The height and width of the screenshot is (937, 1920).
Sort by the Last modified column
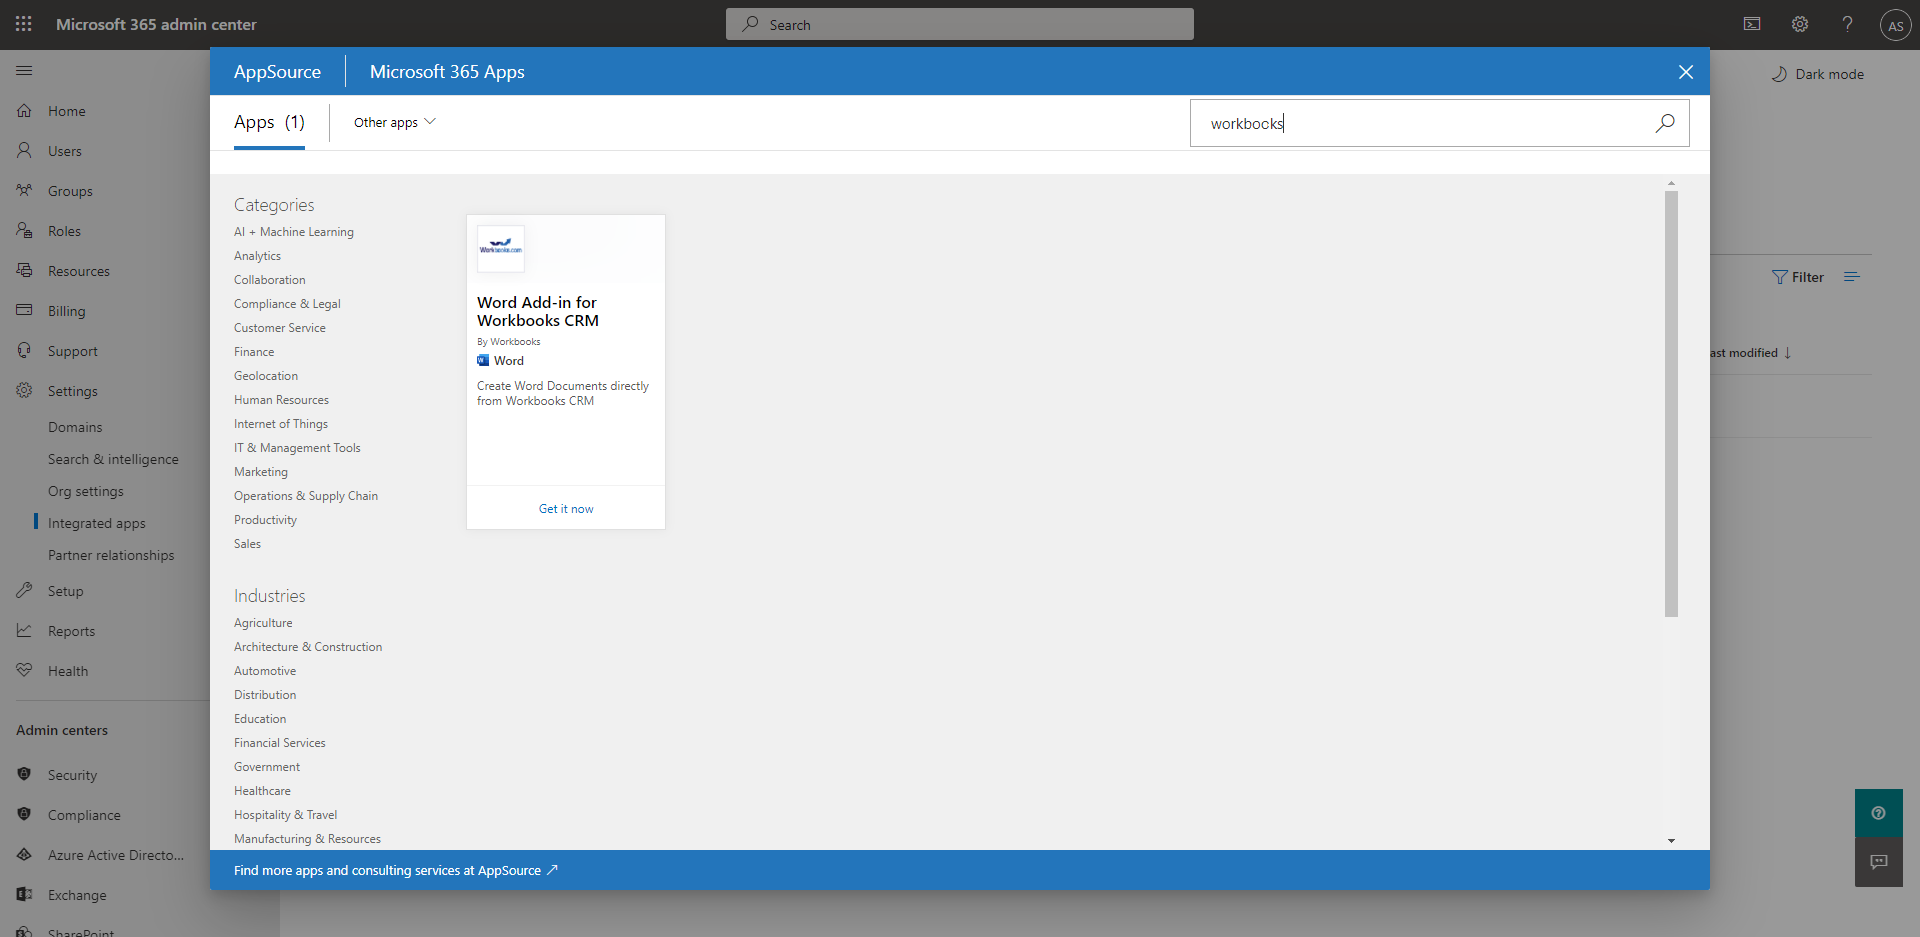1750,353
